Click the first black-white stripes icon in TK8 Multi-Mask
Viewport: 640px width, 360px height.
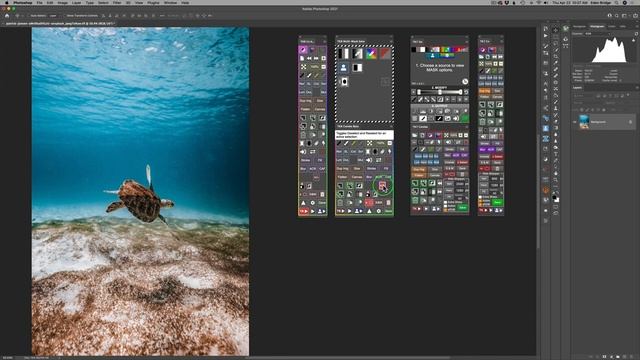point(344,53)
